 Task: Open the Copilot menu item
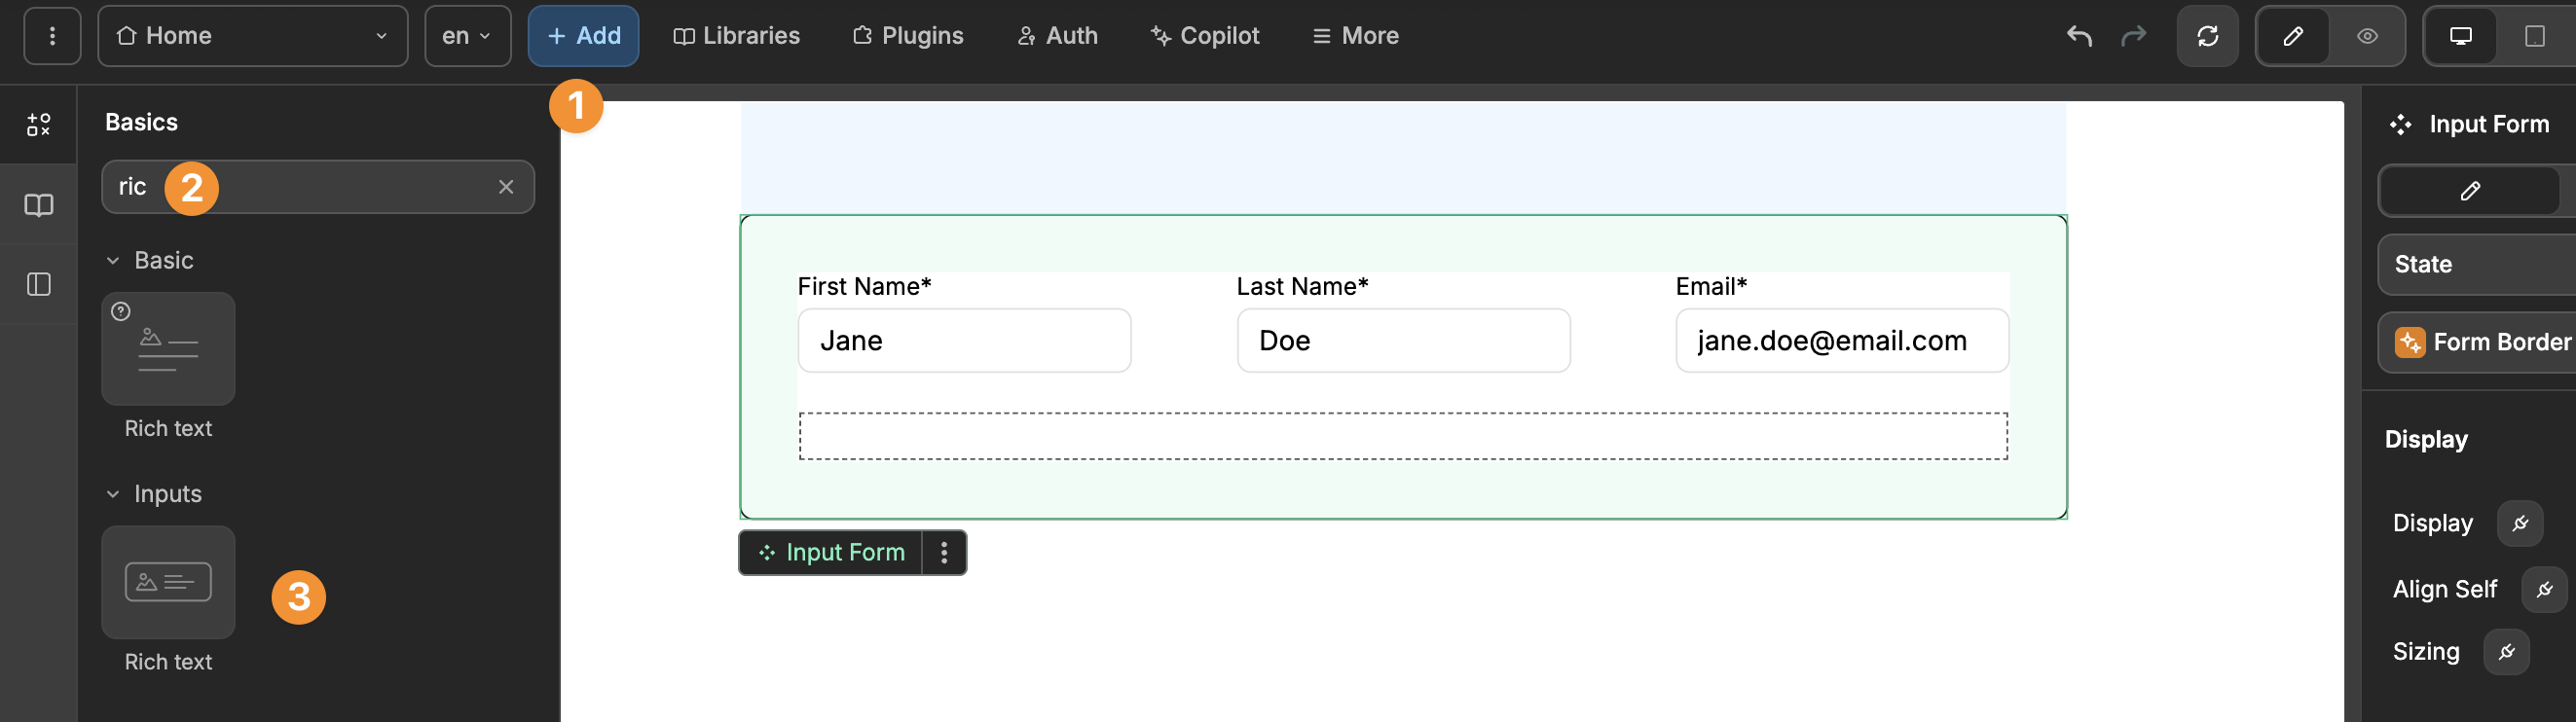click(x=1204, y=36)
